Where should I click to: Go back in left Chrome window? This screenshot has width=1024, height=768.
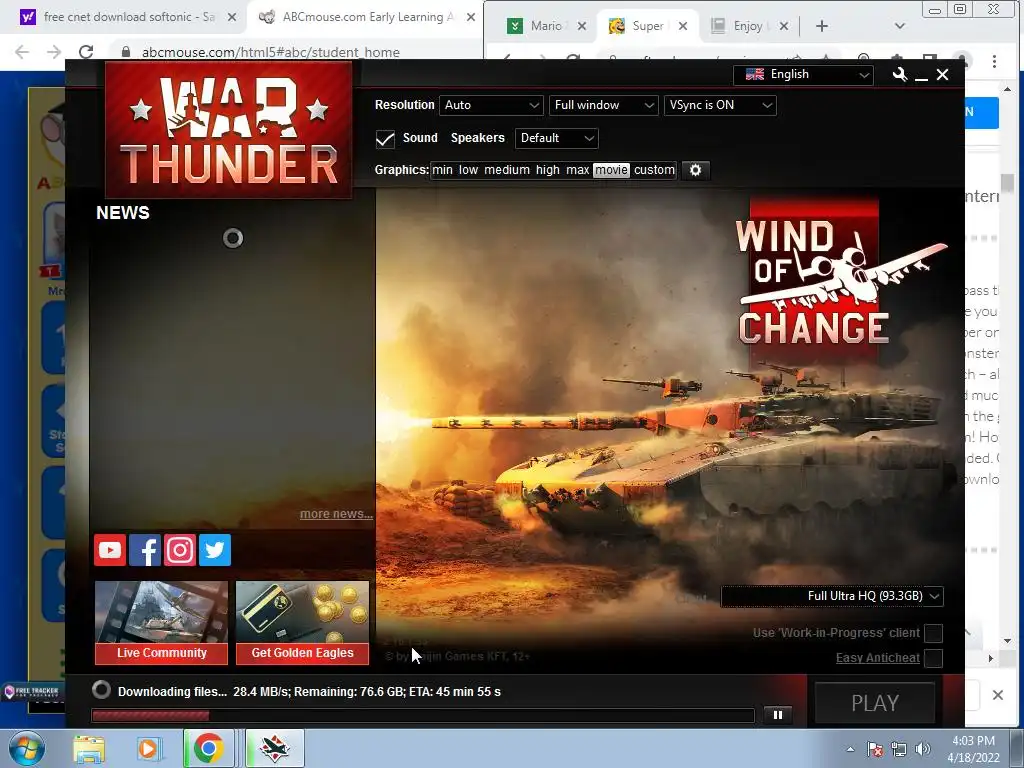pos(22,52)
